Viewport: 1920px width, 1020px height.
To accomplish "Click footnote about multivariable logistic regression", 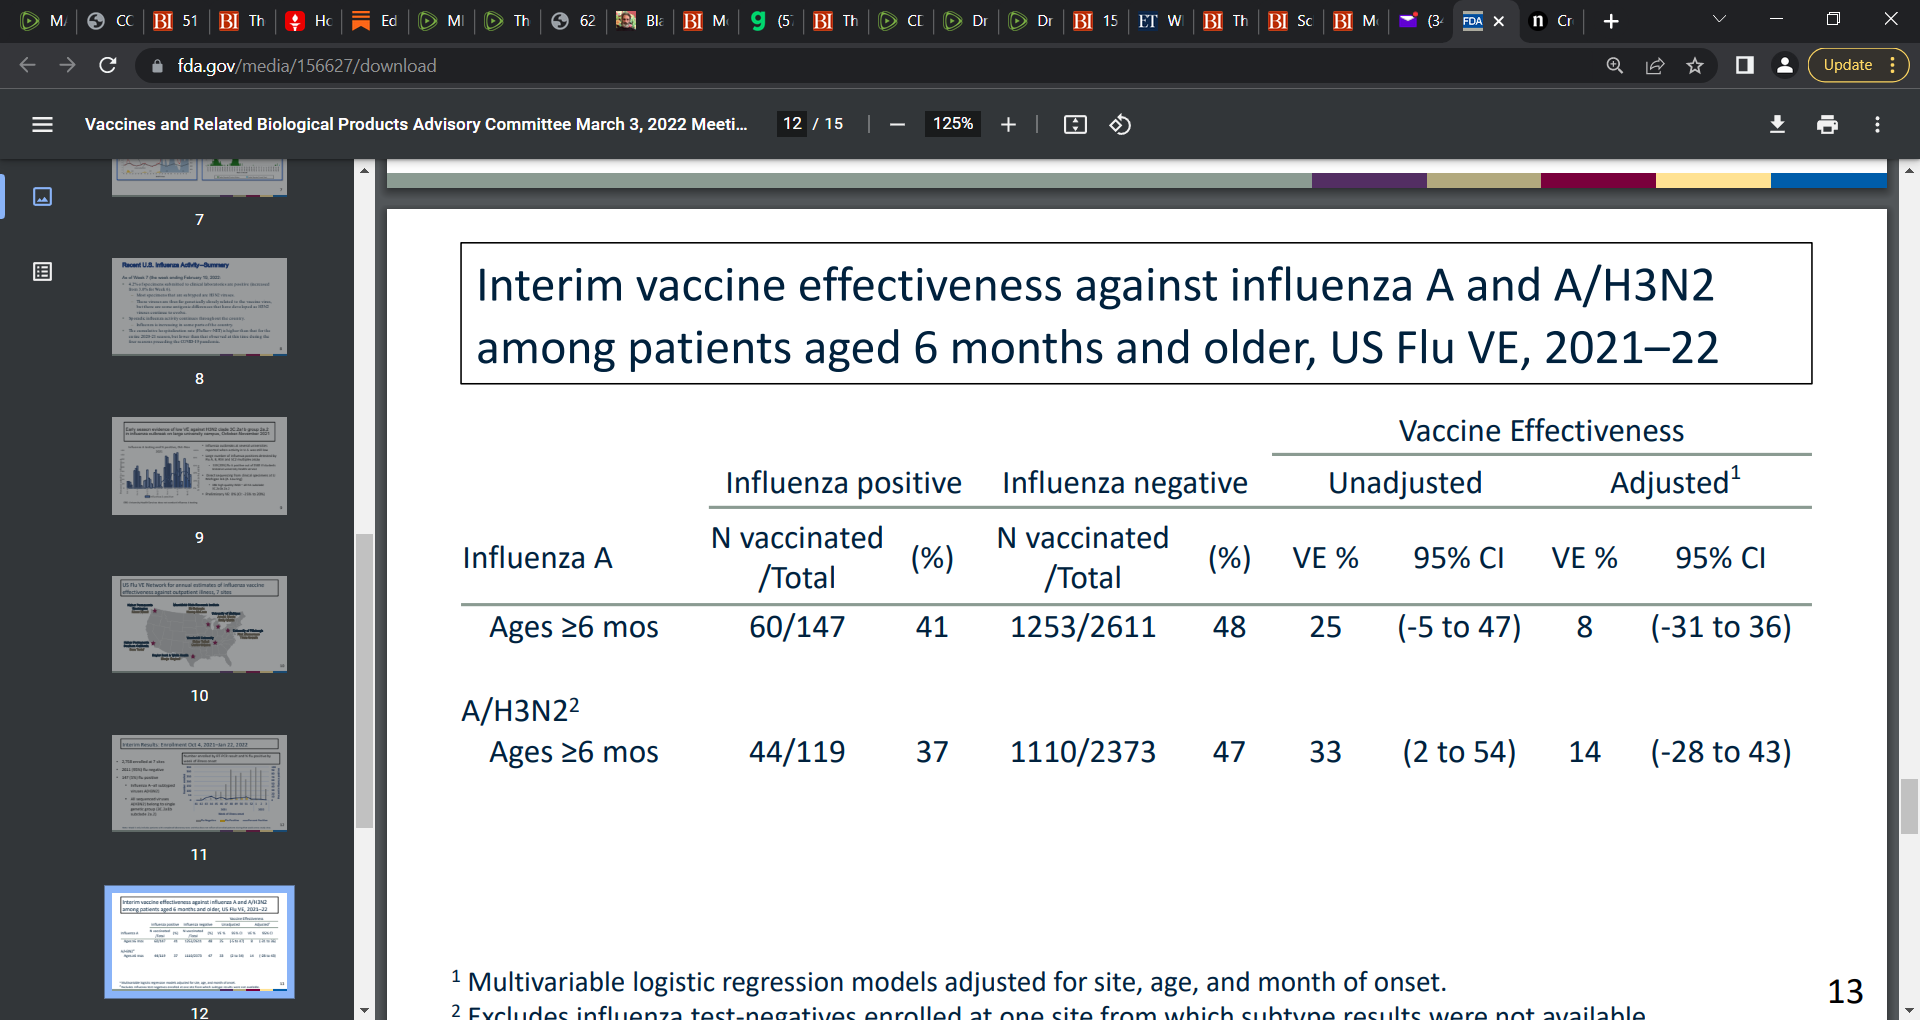I will point(949,982).
